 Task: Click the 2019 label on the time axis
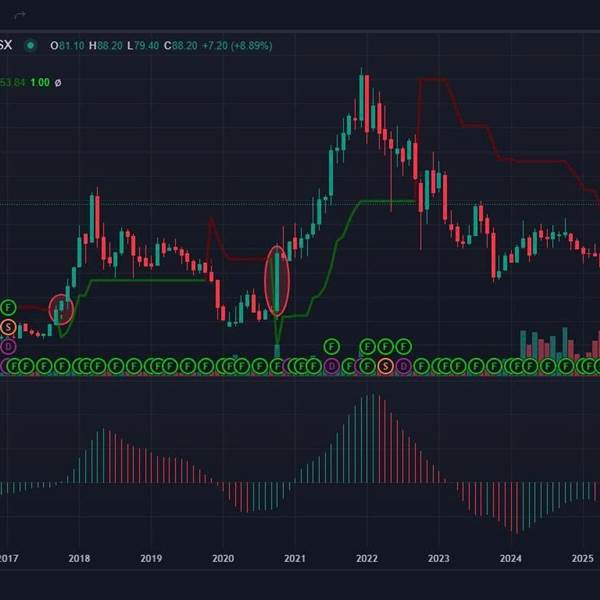151,558
